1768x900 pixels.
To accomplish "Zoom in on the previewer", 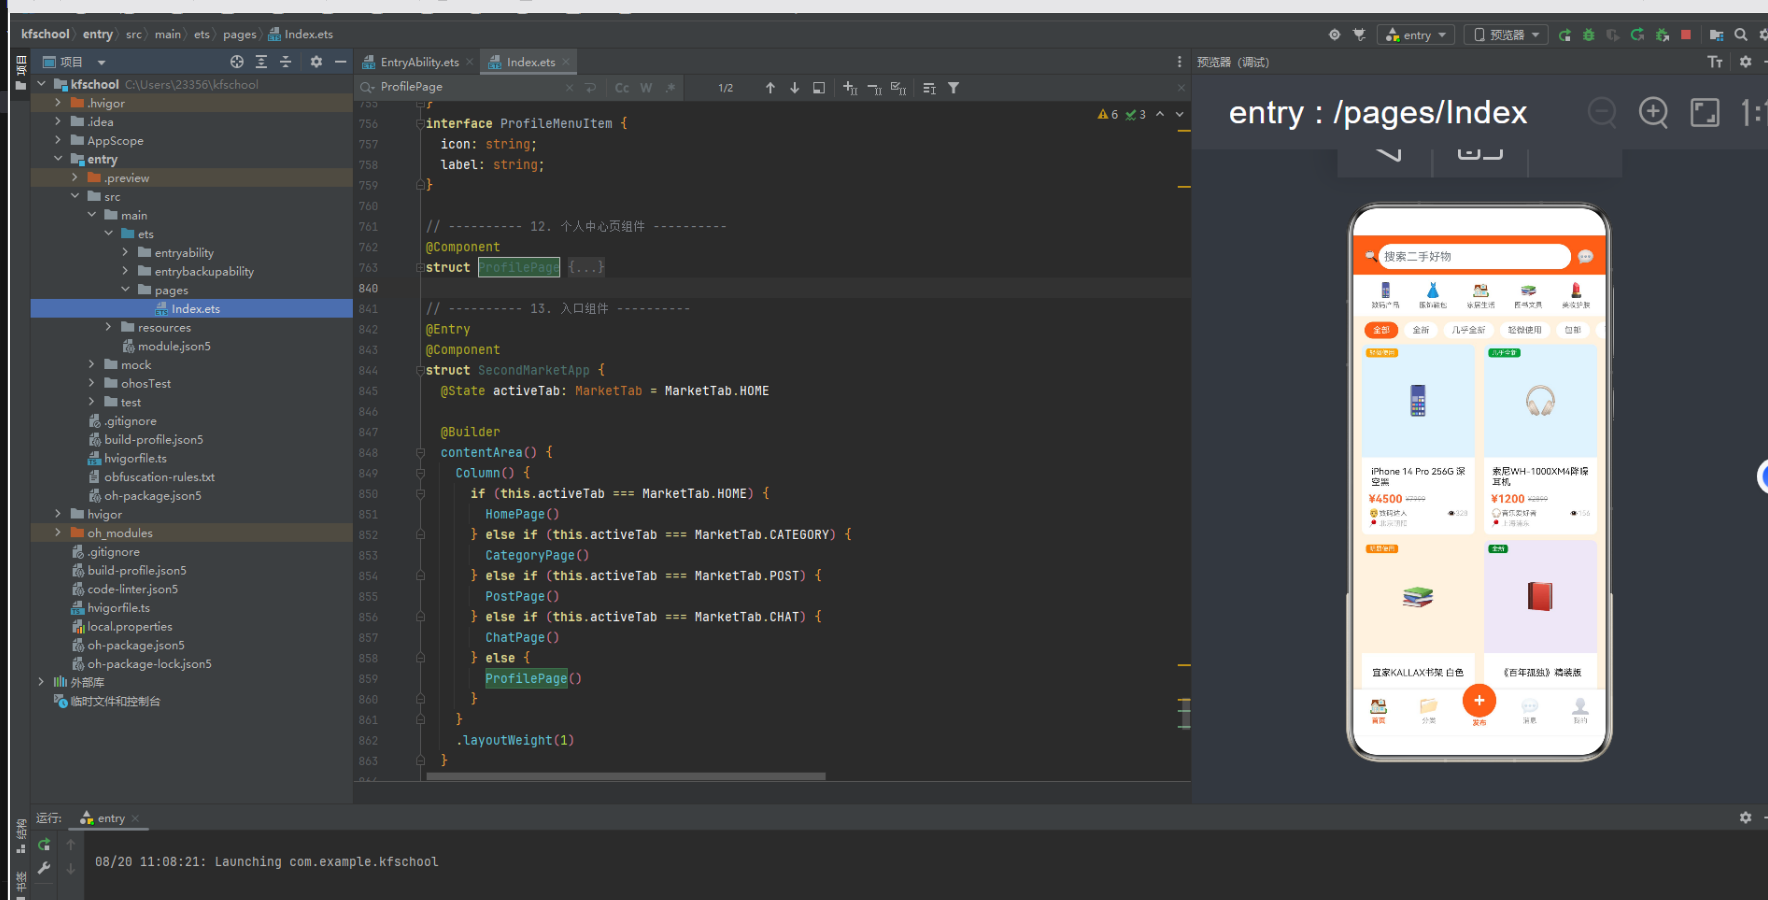I will click(x=1653, y=112).
